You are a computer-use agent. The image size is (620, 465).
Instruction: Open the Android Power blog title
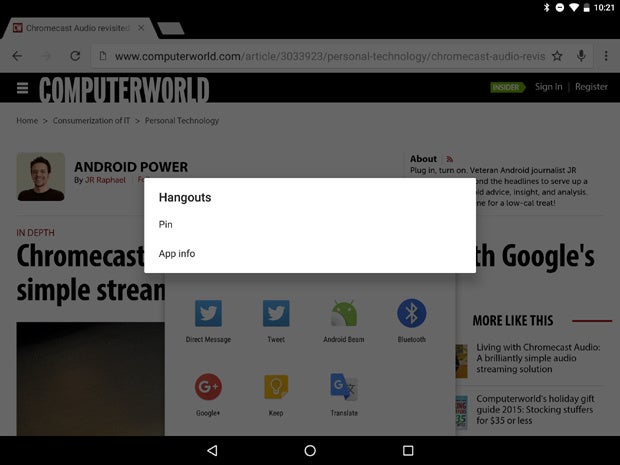pyautogui.click(x=131, y=167)
